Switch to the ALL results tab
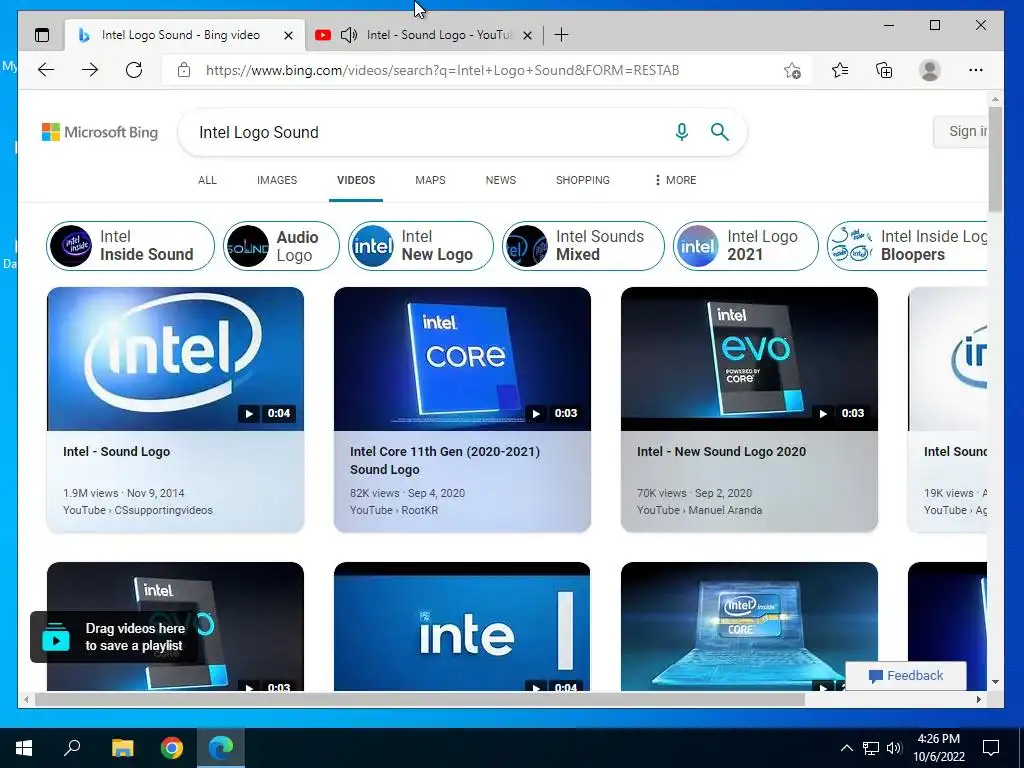 [207, 180]
